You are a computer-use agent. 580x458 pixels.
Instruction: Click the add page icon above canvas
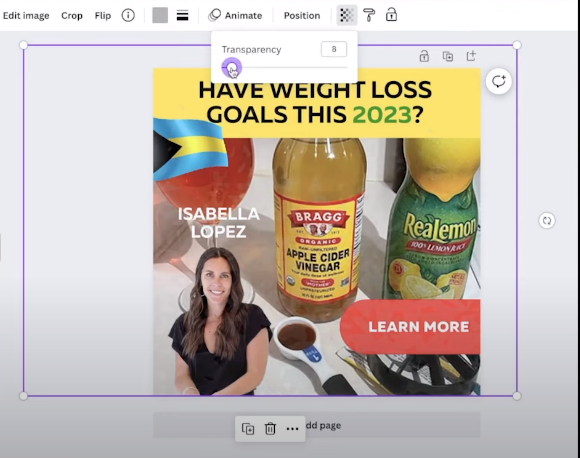click(471, 56)
